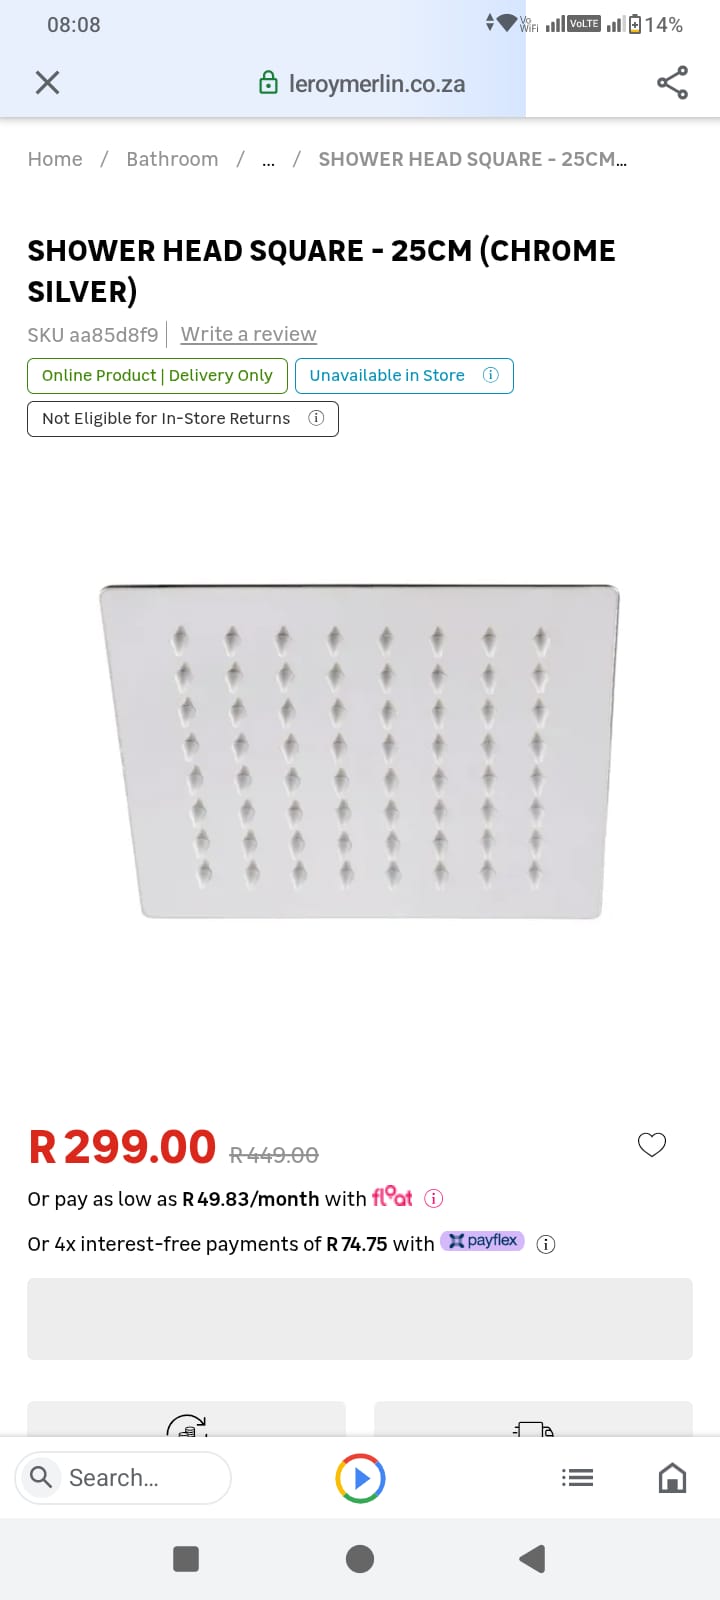Screen dimensions: 720x1600
Task: Open the Write a review link
Action: (249, 334)
